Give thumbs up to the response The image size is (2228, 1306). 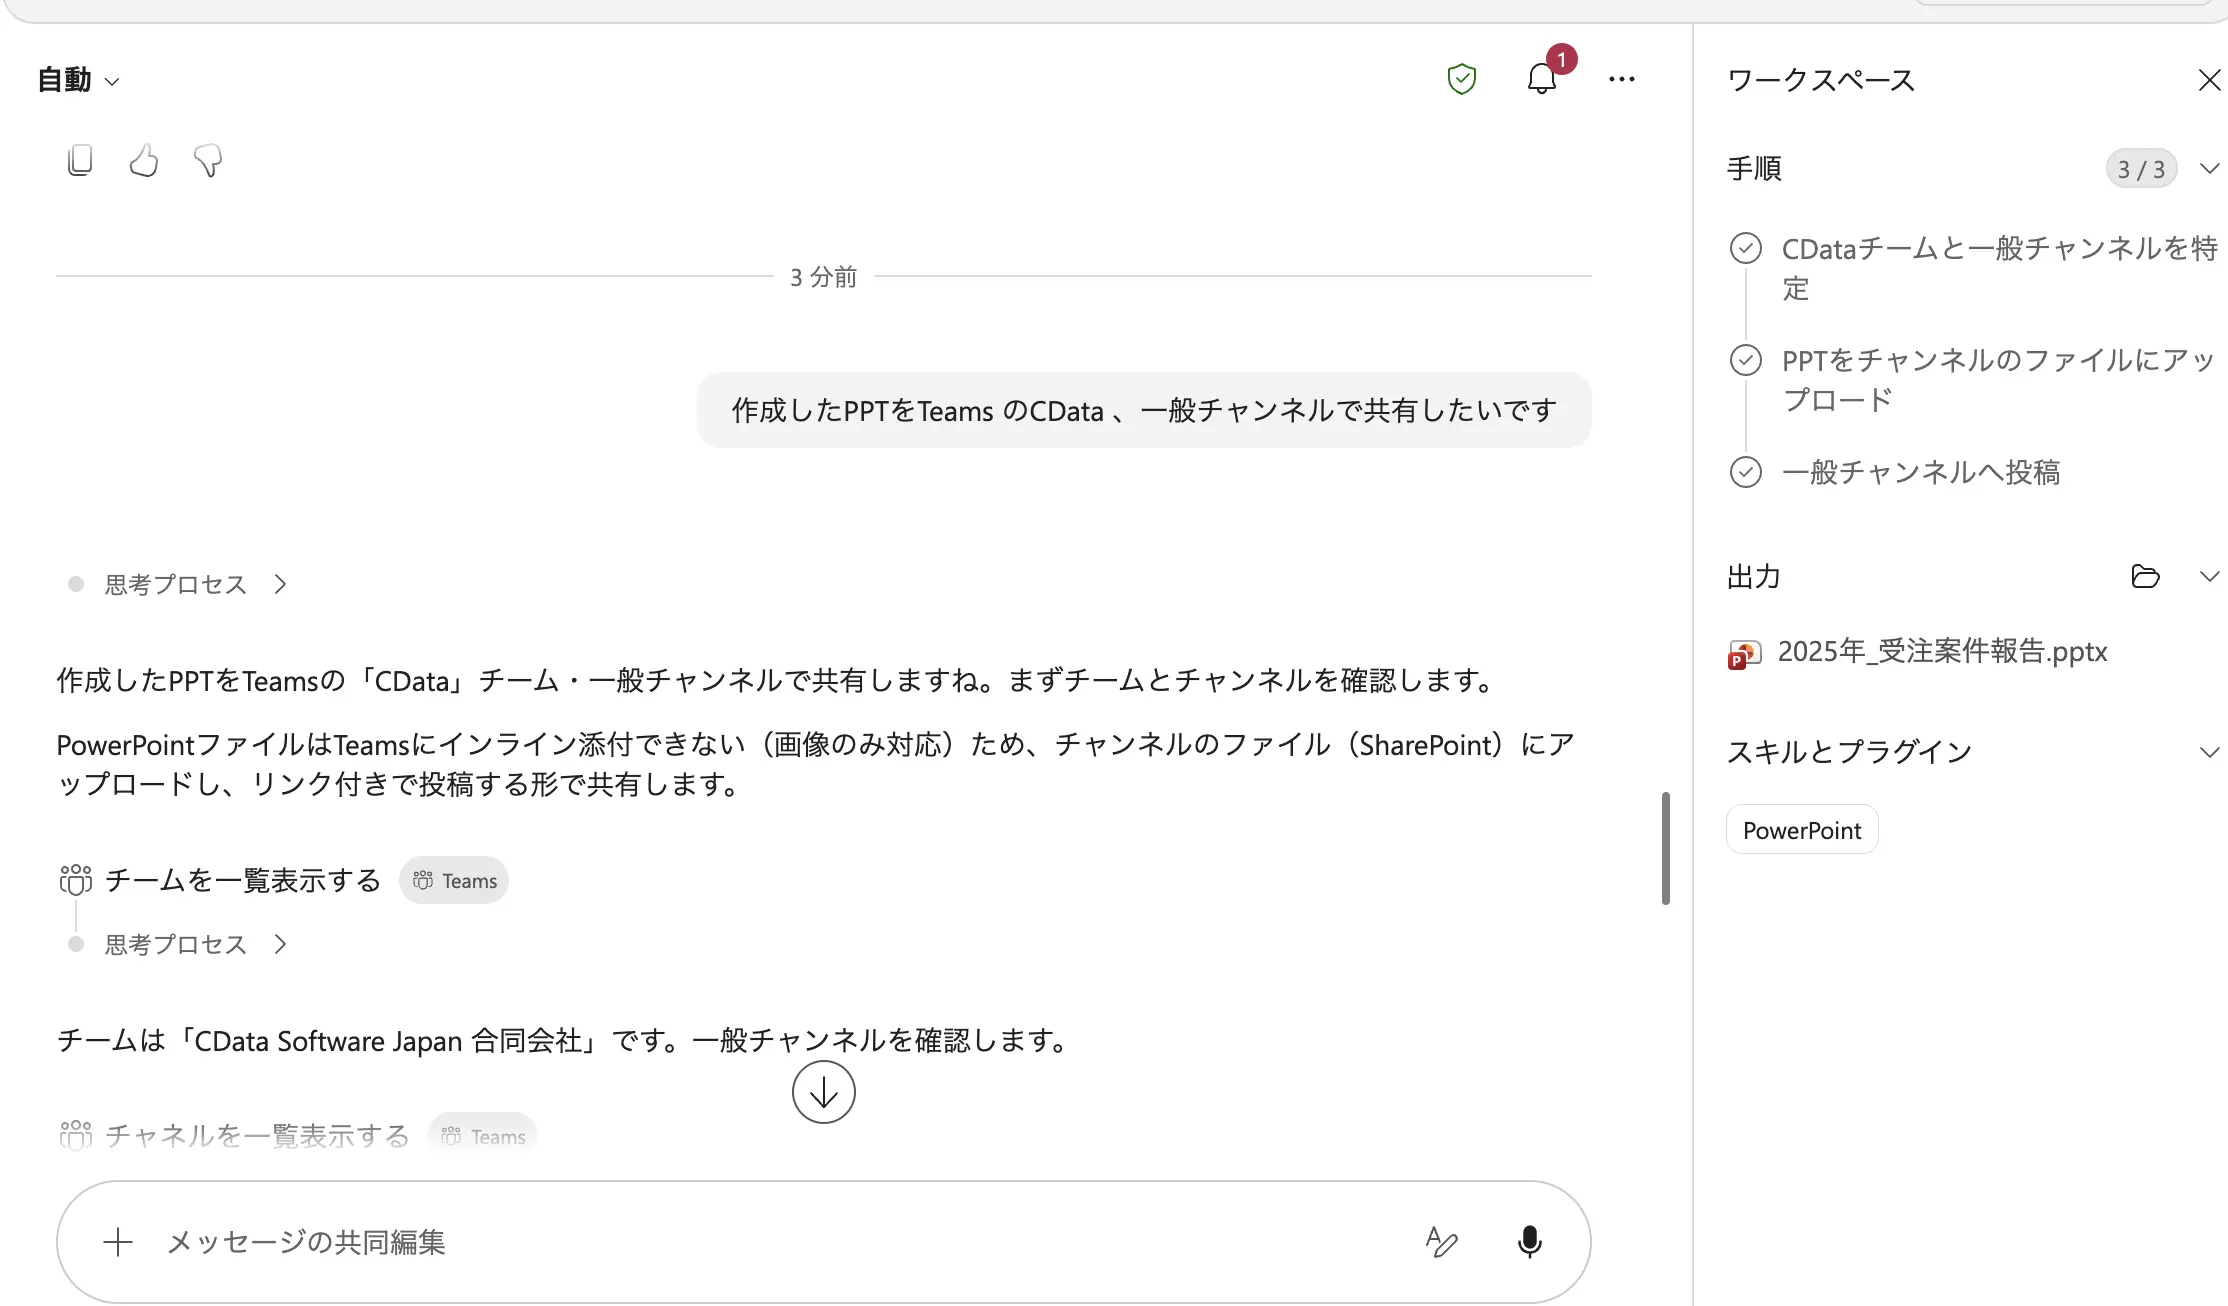(x=144, y=160)
